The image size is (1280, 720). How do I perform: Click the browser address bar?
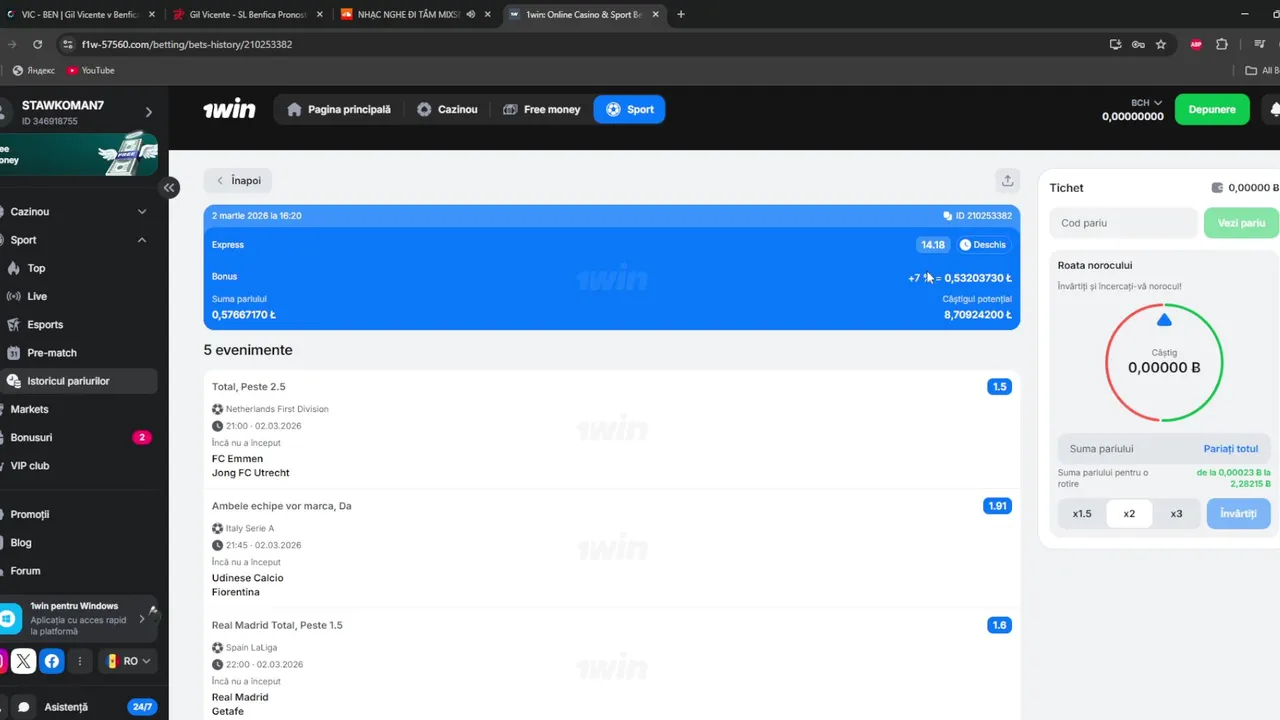tap(580, 44)
